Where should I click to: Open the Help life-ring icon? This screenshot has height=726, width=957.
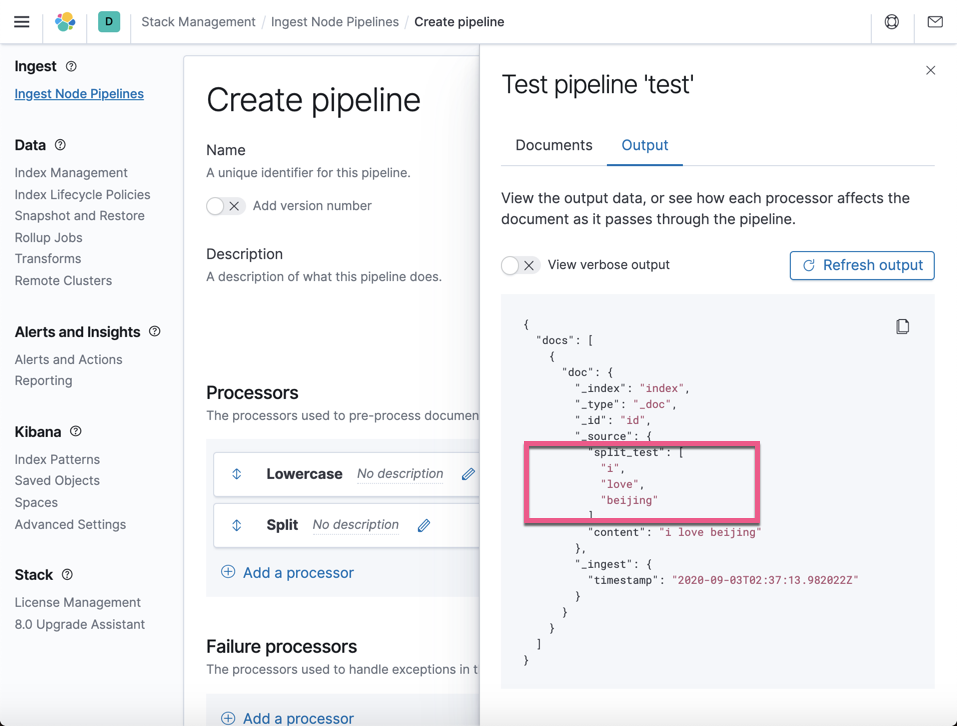[891, 21]
